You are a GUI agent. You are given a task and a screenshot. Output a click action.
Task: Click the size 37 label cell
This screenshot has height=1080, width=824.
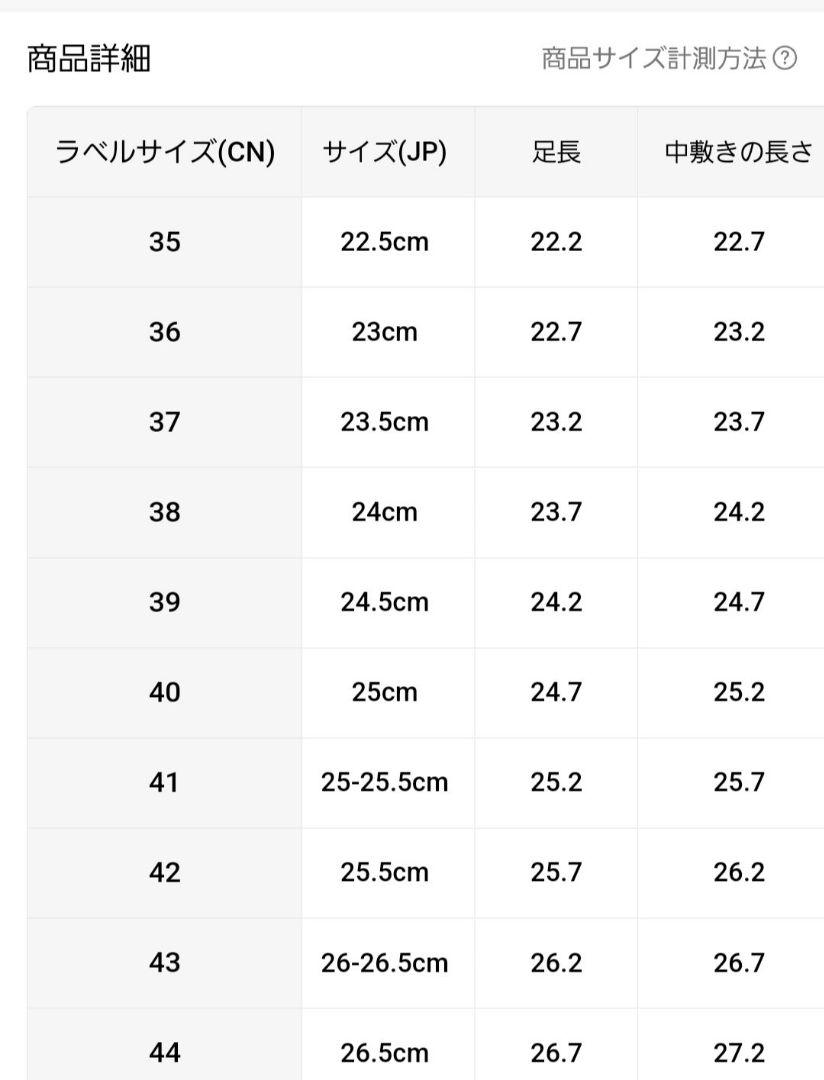[x=165, y=422]
